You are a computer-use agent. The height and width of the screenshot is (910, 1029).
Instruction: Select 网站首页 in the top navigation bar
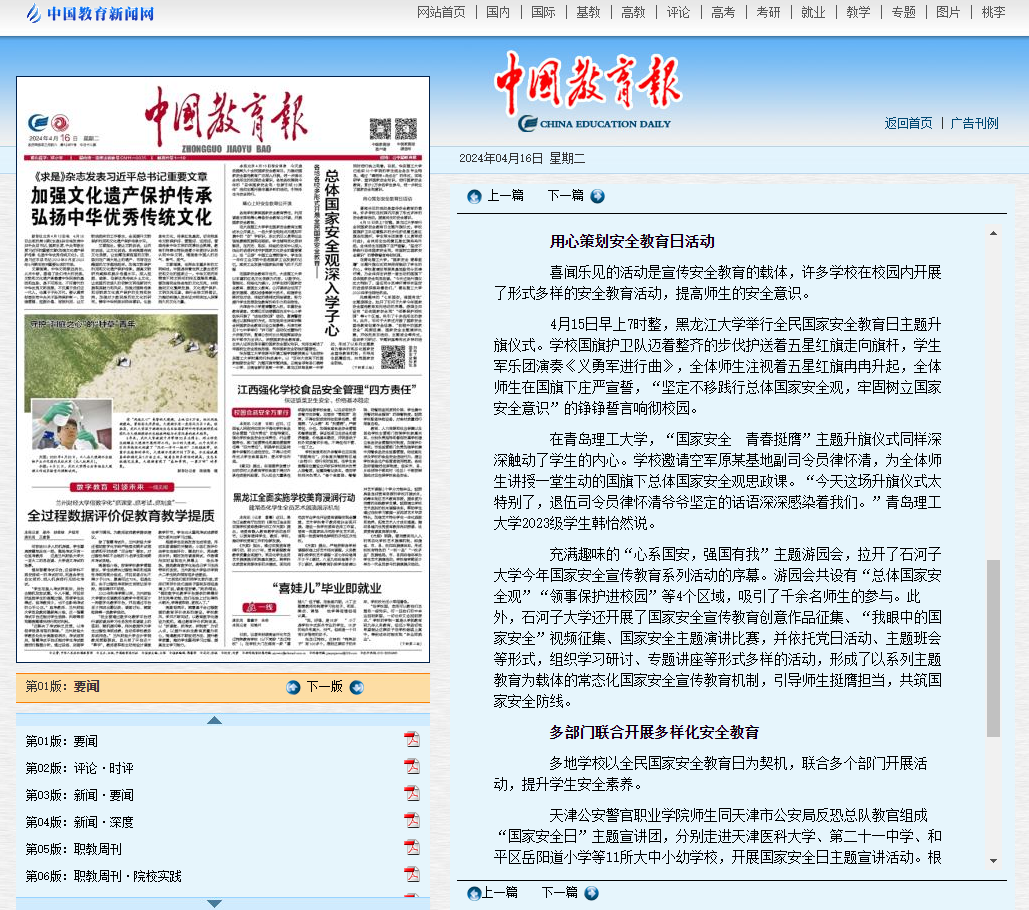coord(441,12)
